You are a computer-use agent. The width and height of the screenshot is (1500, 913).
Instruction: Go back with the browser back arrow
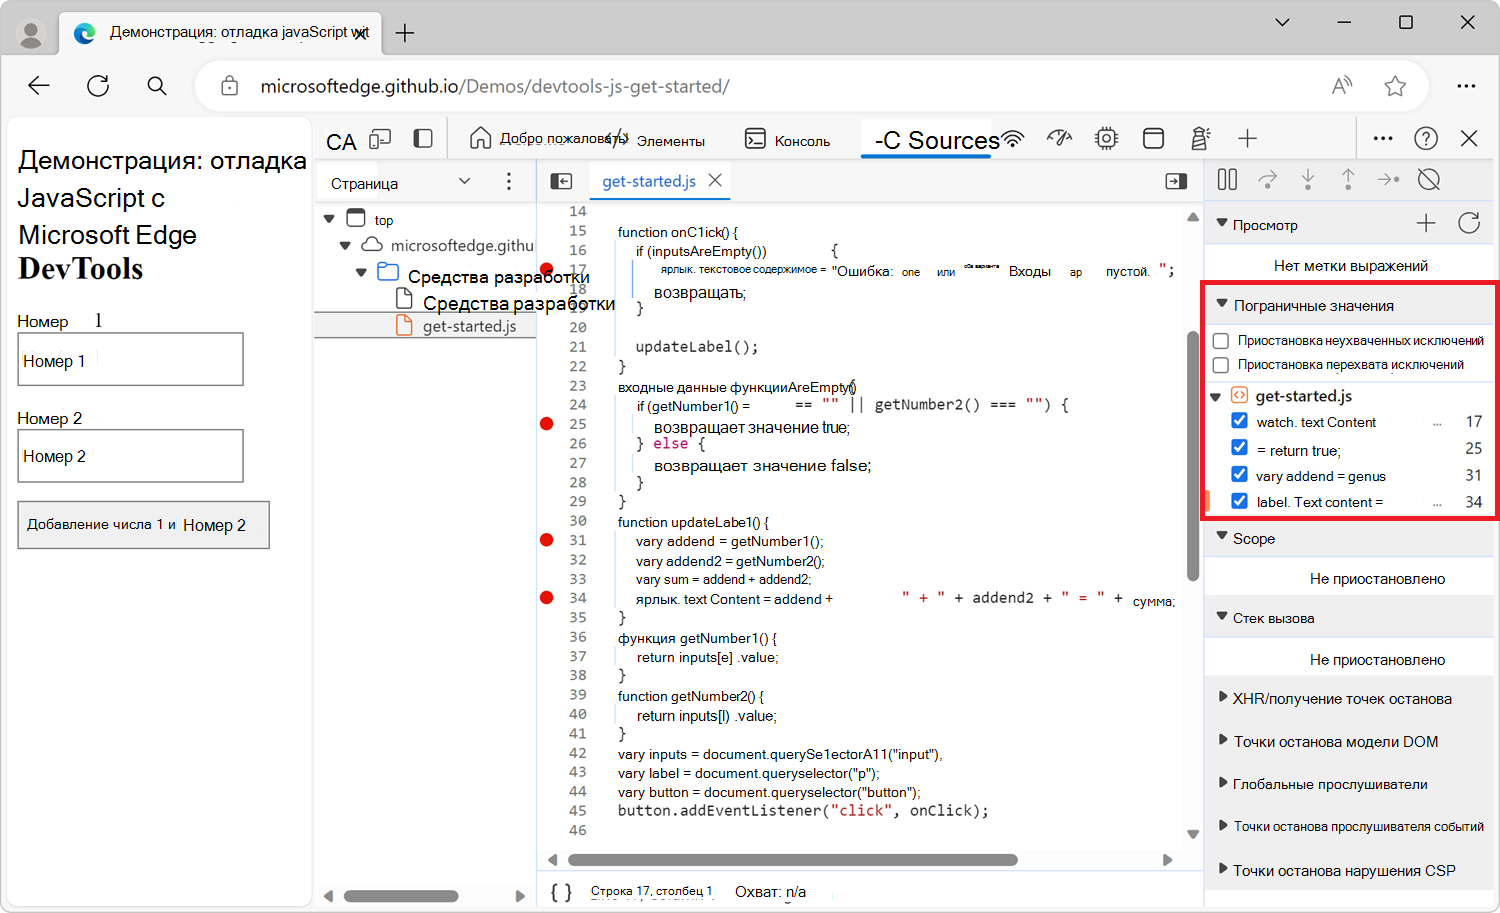click(39, 86)
